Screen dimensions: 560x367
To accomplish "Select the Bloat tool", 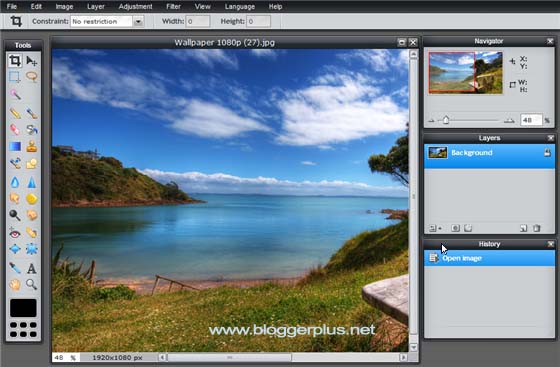I will 15,249.
